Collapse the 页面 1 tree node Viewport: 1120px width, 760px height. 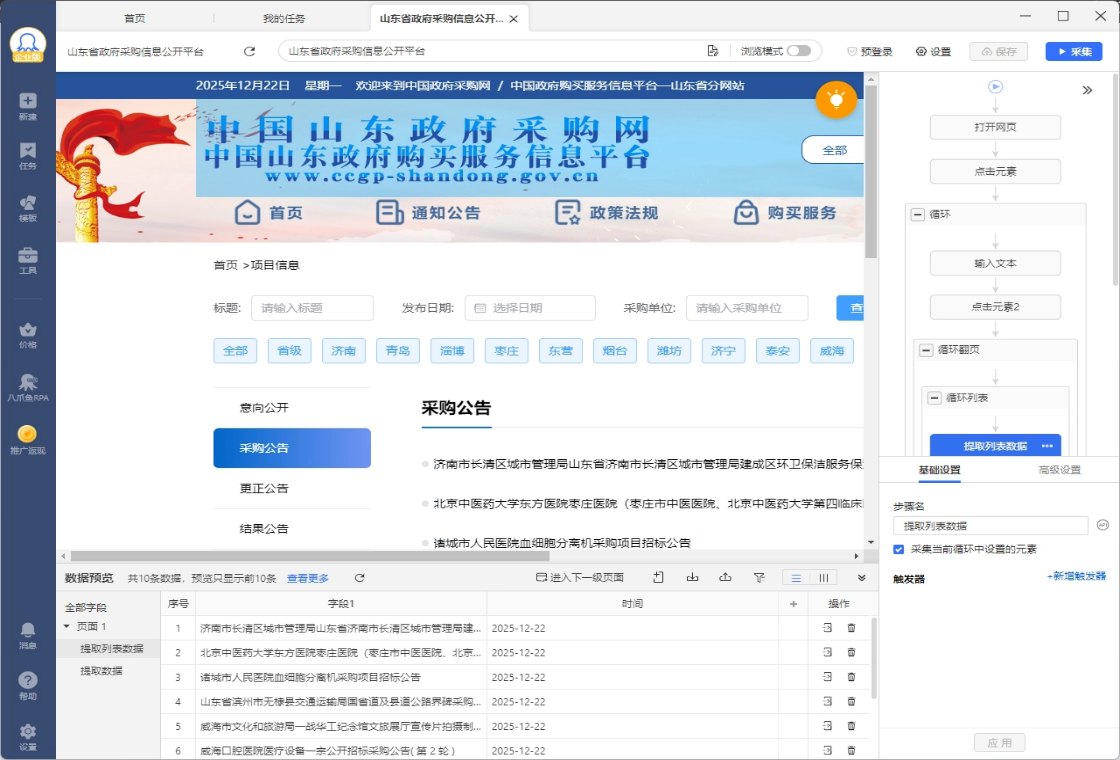[x=67, y=626]
